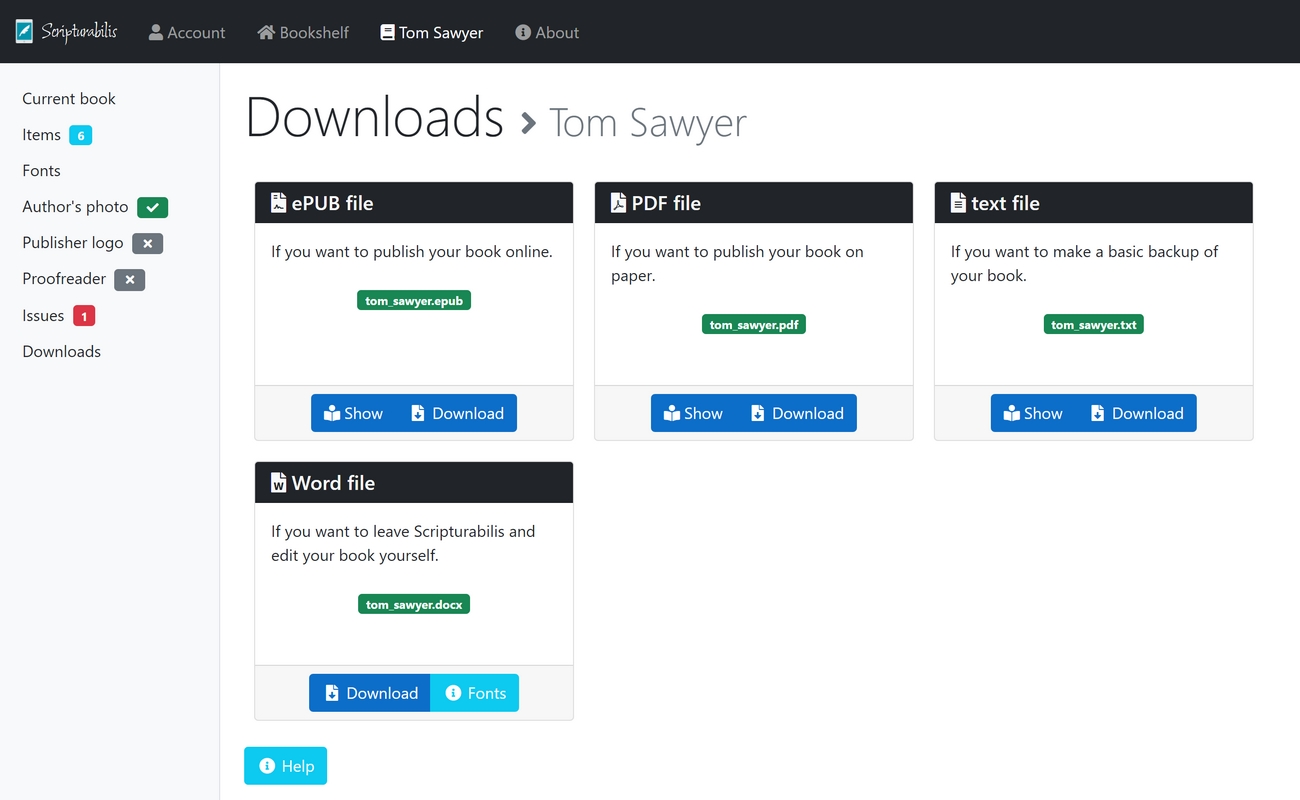Click the tom_sawyer.txt filename badge

tap(1093, 325)
